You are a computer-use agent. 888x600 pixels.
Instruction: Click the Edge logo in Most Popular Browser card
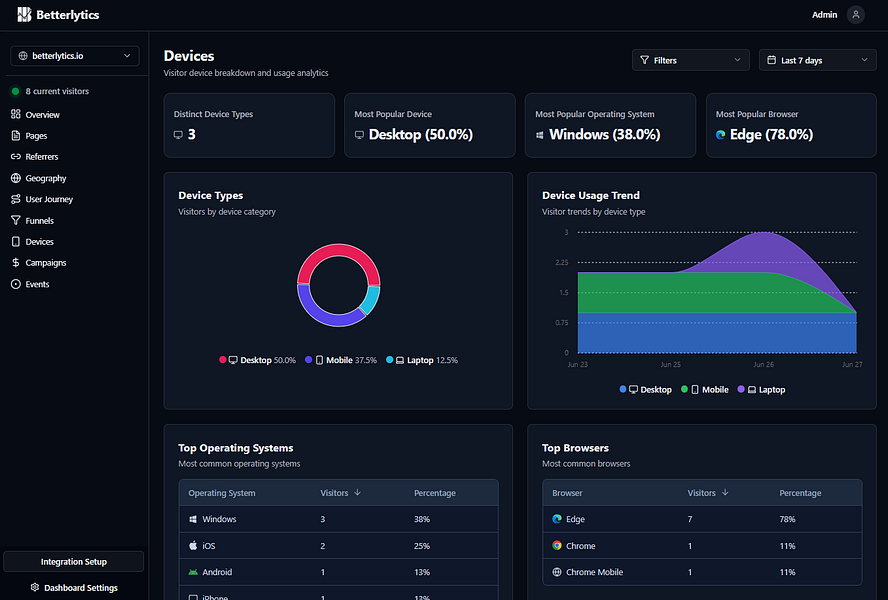(x=720, y=135)
